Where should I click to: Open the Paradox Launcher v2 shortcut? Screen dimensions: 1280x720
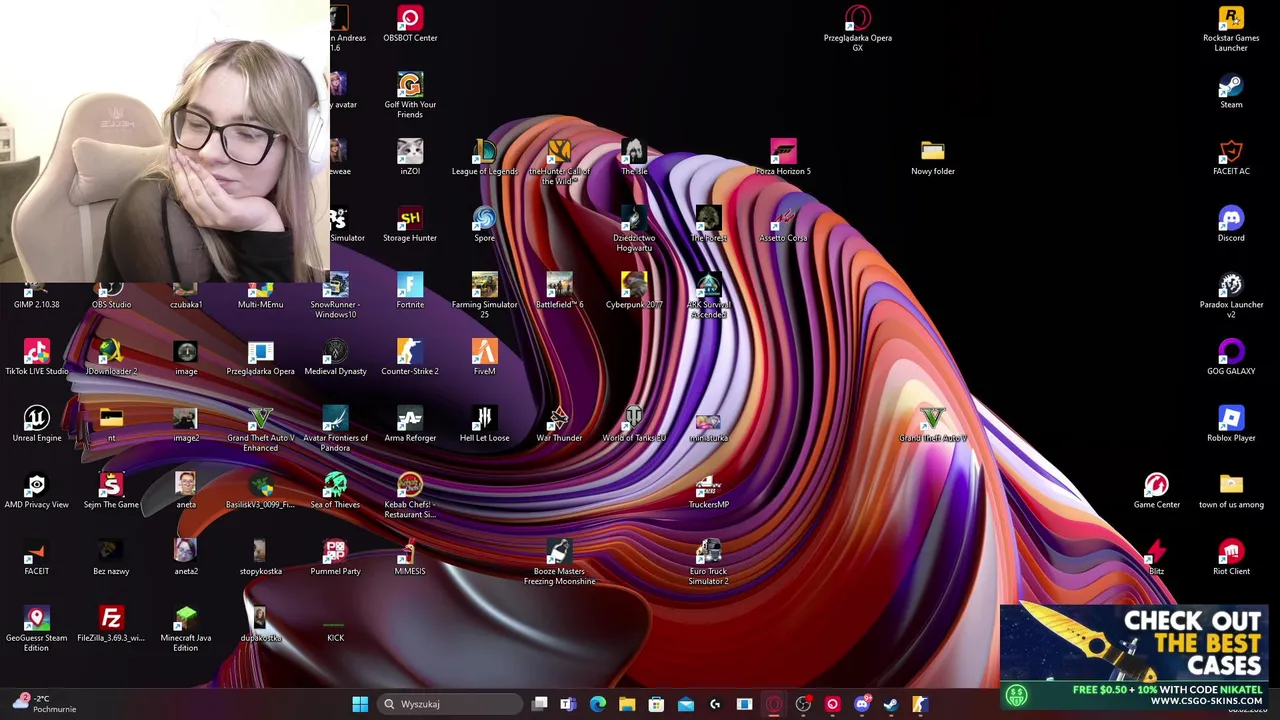(1231, 295)
